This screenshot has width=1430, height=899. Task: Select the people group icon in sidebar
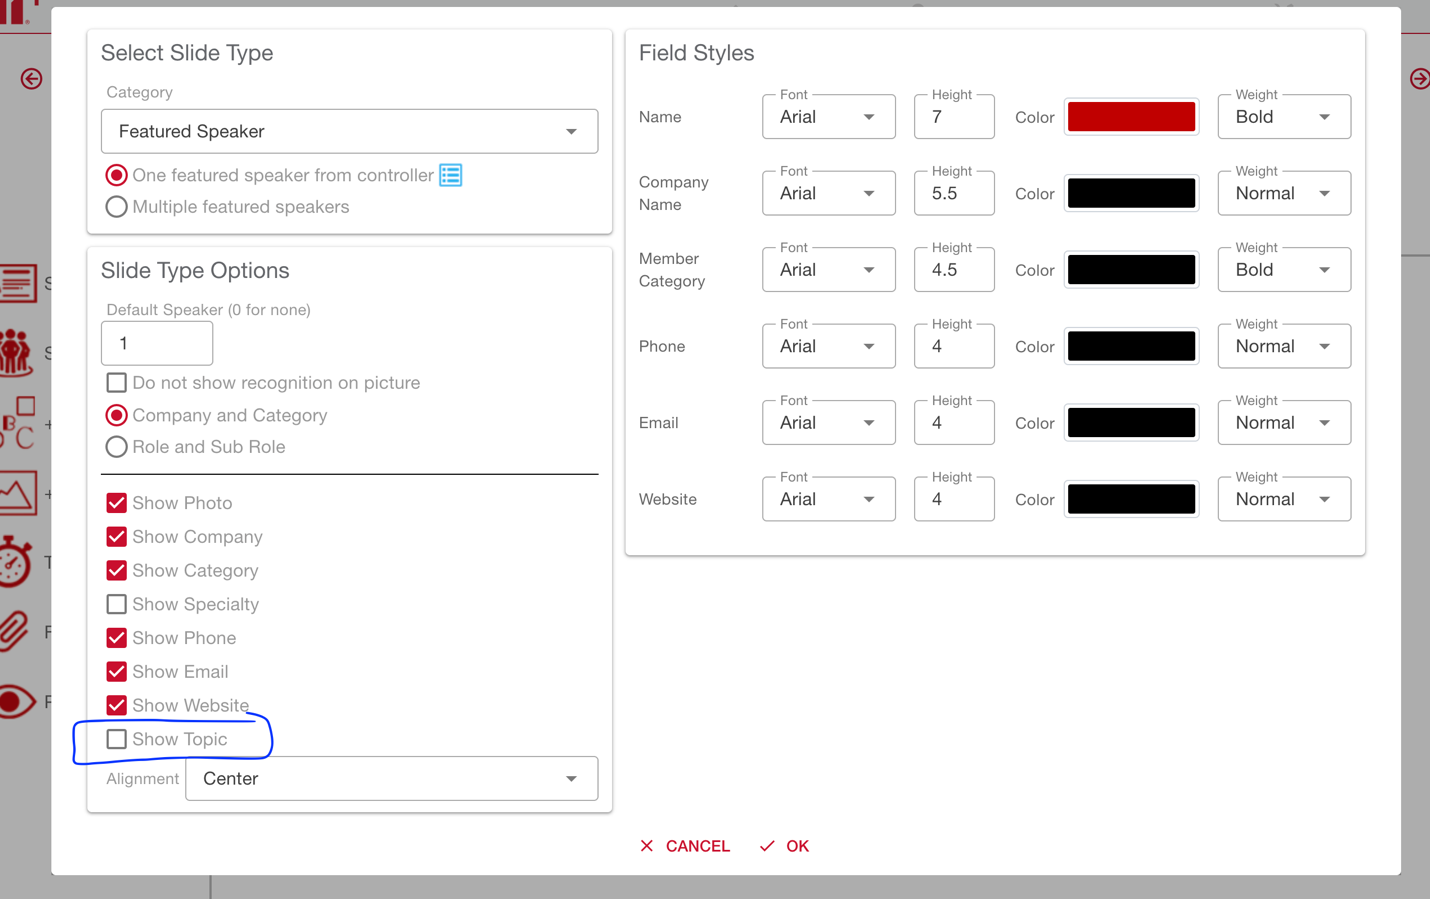pos(16,352)
